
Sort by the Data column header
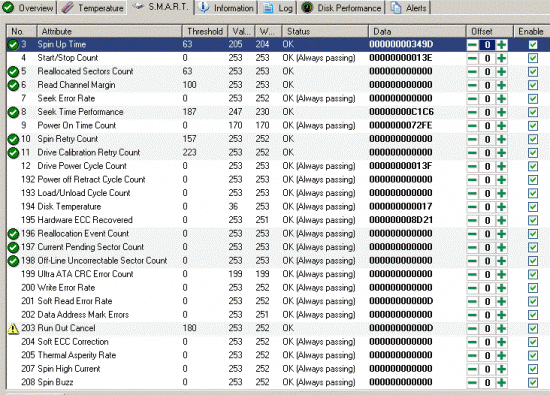pos(417,32)
